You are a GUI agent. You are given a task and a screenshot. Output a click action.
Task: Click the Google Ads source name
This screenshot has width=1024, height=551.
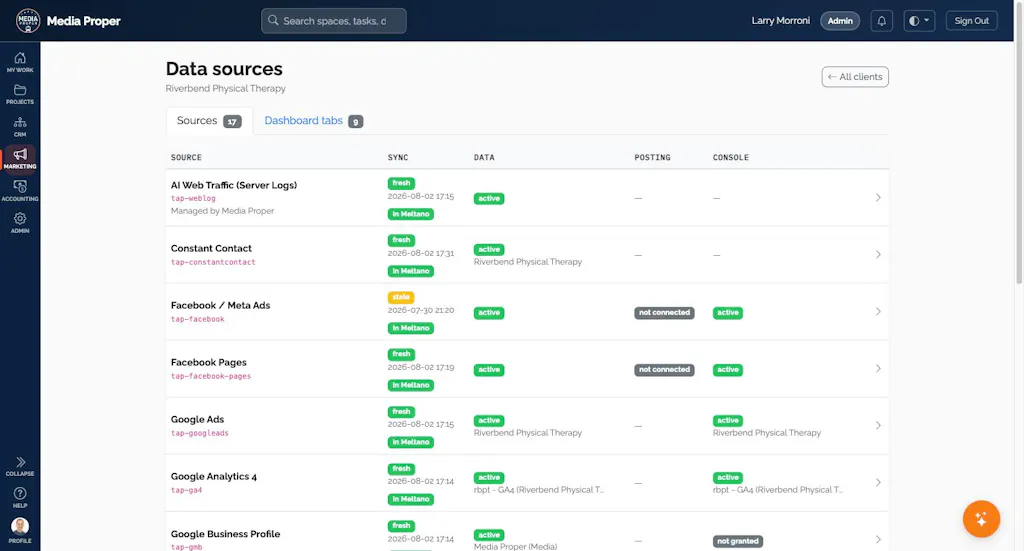click(197, 420)
